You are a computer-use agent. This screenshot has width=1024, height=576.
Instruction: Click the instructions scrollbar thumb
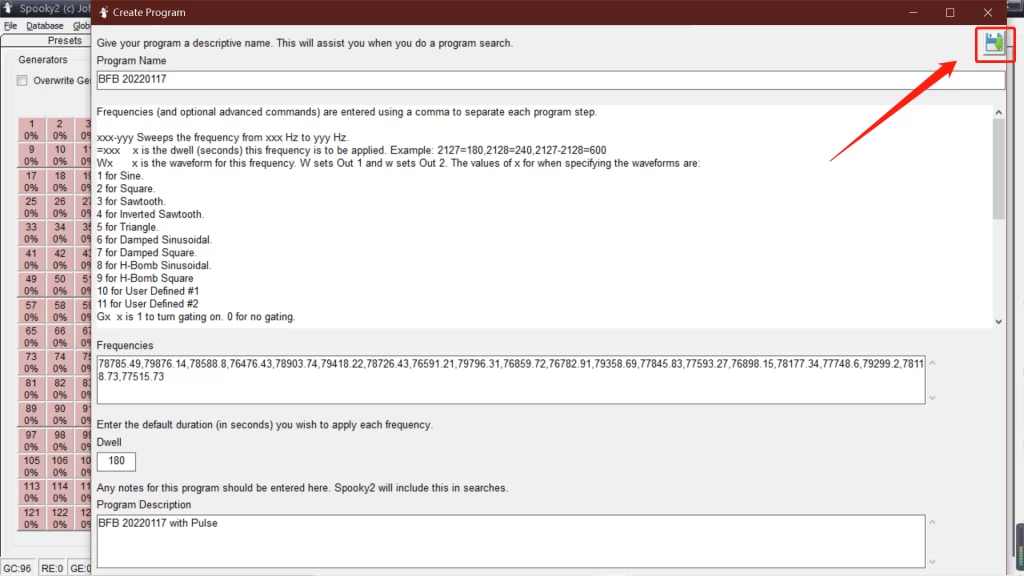click(998, 170)
